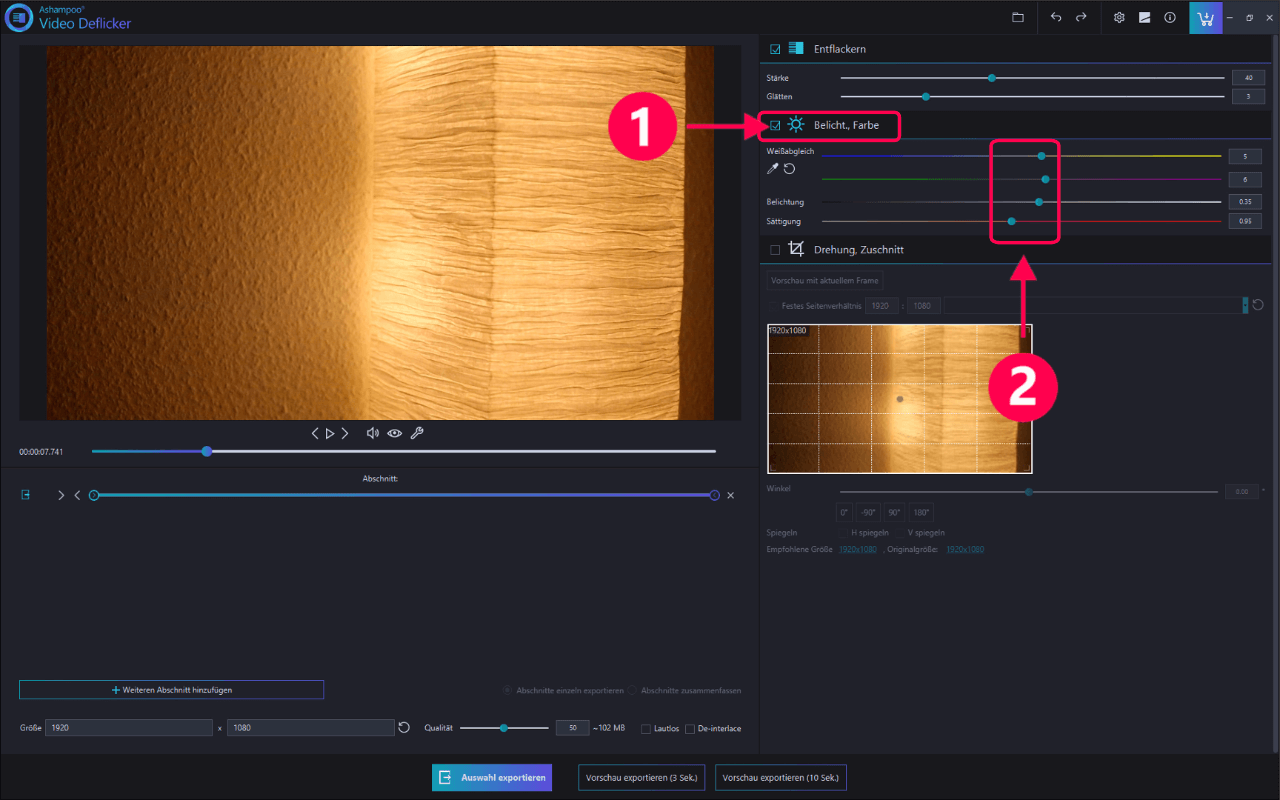Click the Winkel angle slider handle
The height and width of the screenshot is (800, 1280).
coord(1029,491)
